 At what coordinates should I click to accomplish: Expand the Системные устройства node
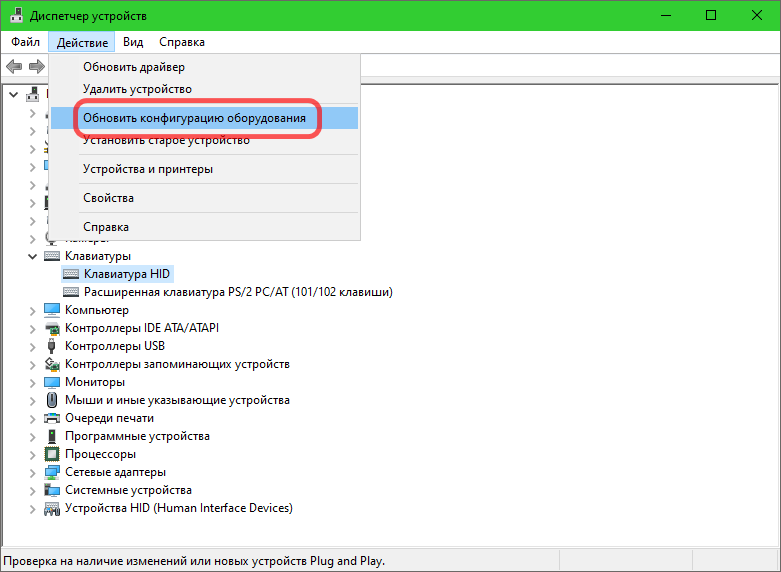pyautogui.click(x=32, y=490)
